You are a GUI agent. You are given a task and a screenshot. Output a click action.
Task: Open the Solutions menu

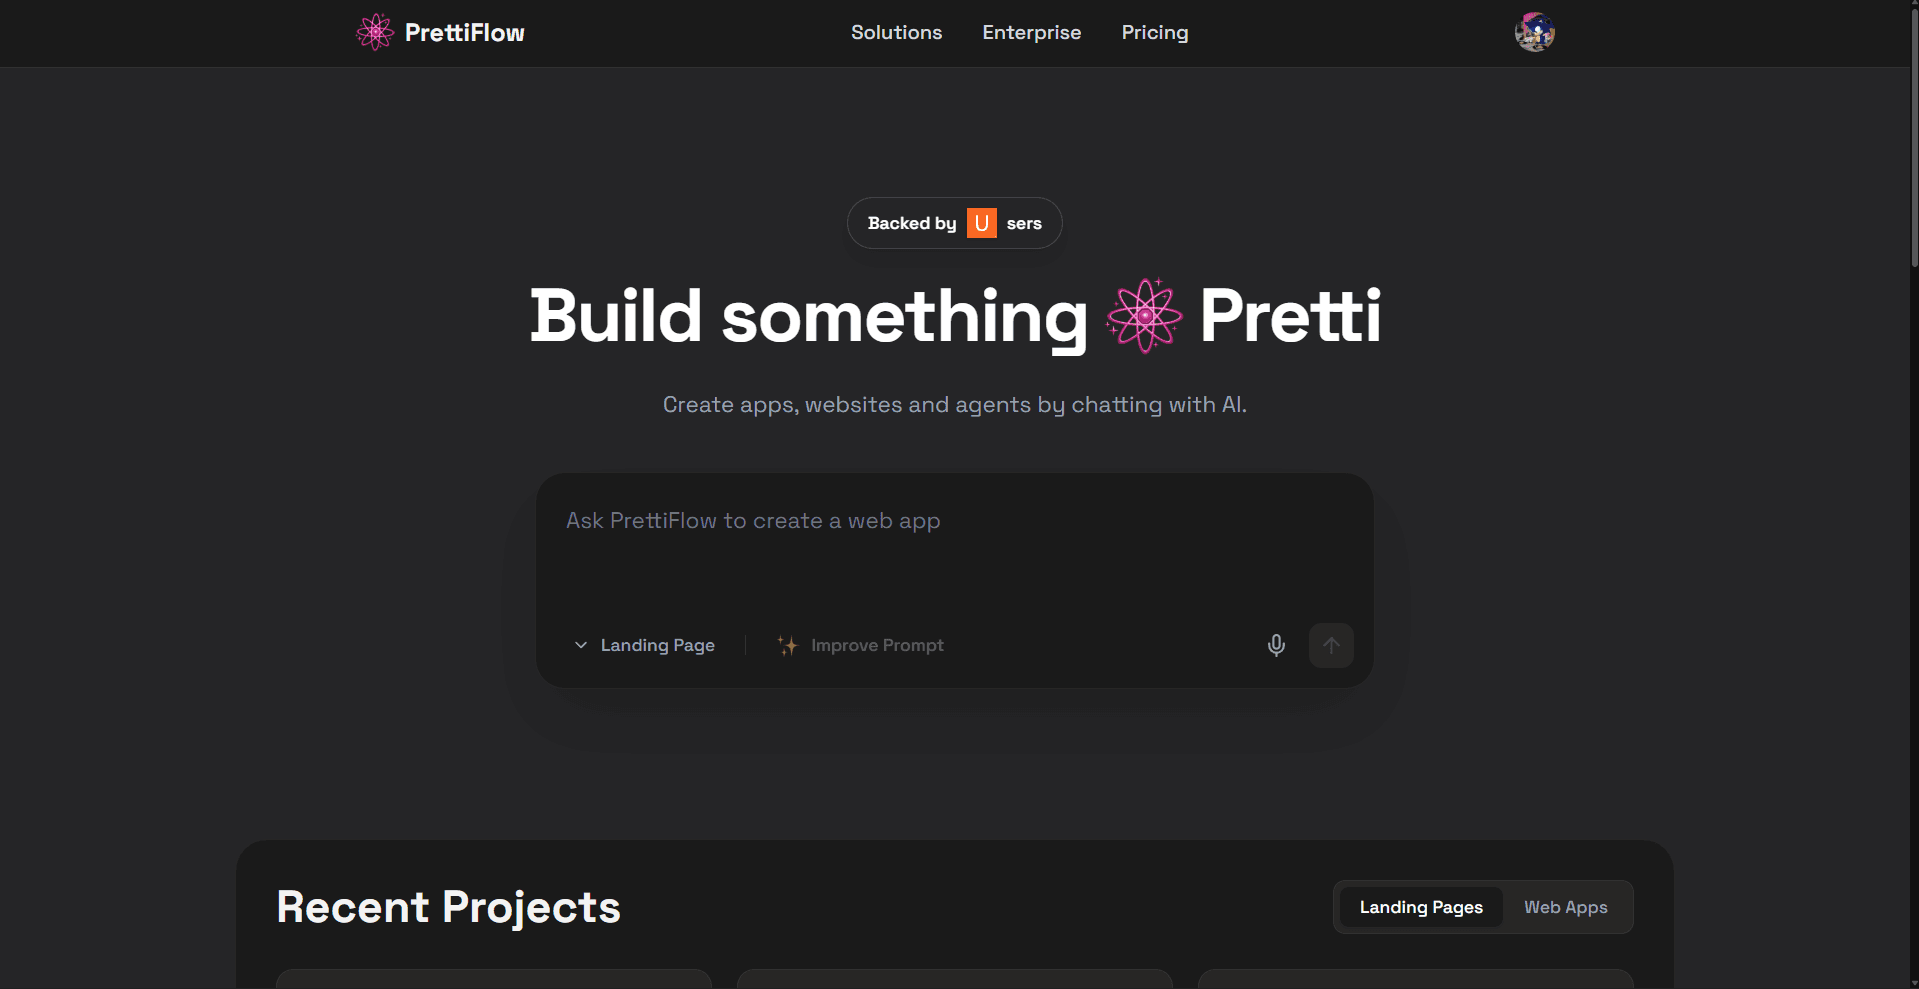click(896, 32)
